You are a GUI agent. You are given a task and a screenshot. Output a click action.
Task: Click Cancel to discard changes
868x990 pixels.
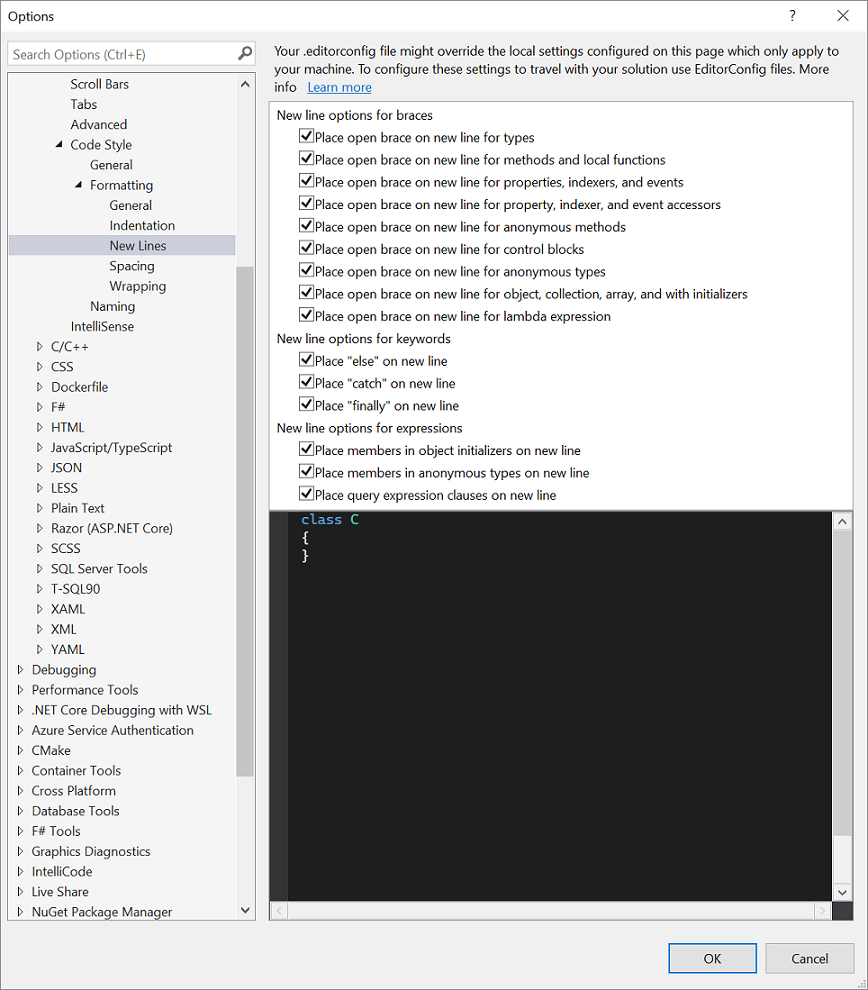coord(809,958)
